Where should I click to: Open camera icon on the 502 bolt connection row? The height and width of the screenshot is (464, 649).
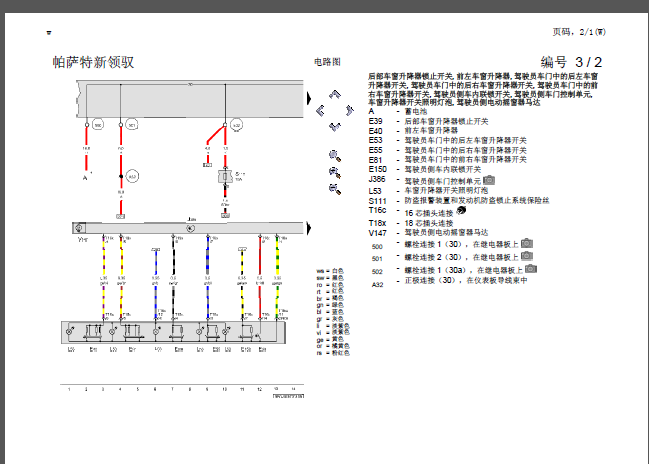[x=531, y=269]
